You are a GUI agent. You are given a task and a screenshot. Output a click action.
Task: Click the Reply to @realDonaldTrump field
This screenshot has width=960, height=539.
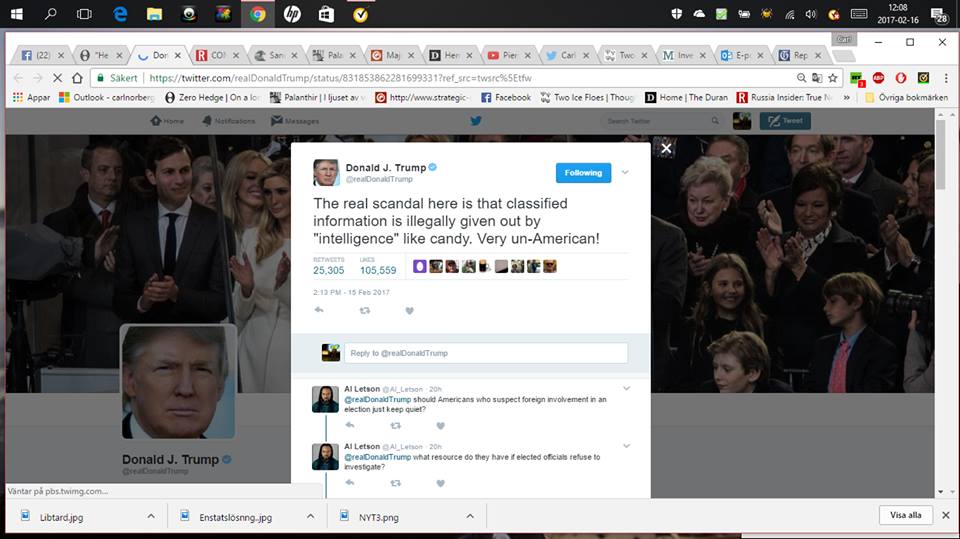(486, 353)
